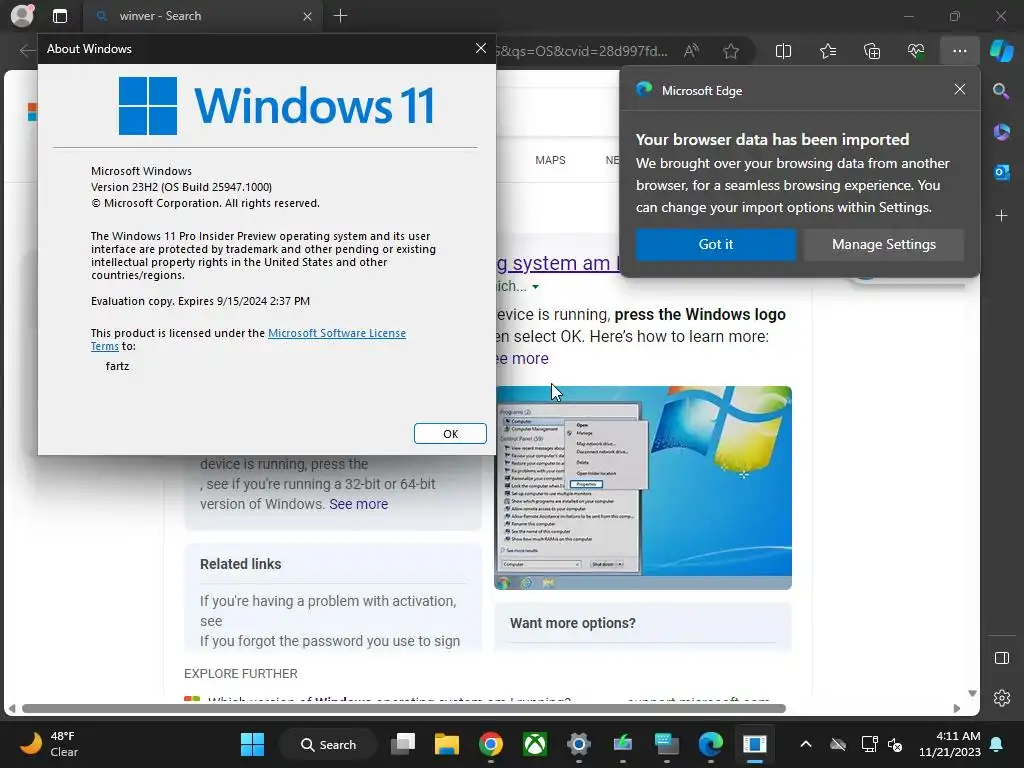
Task: Switch to winver window on taskbar
Action: point(754,744)
